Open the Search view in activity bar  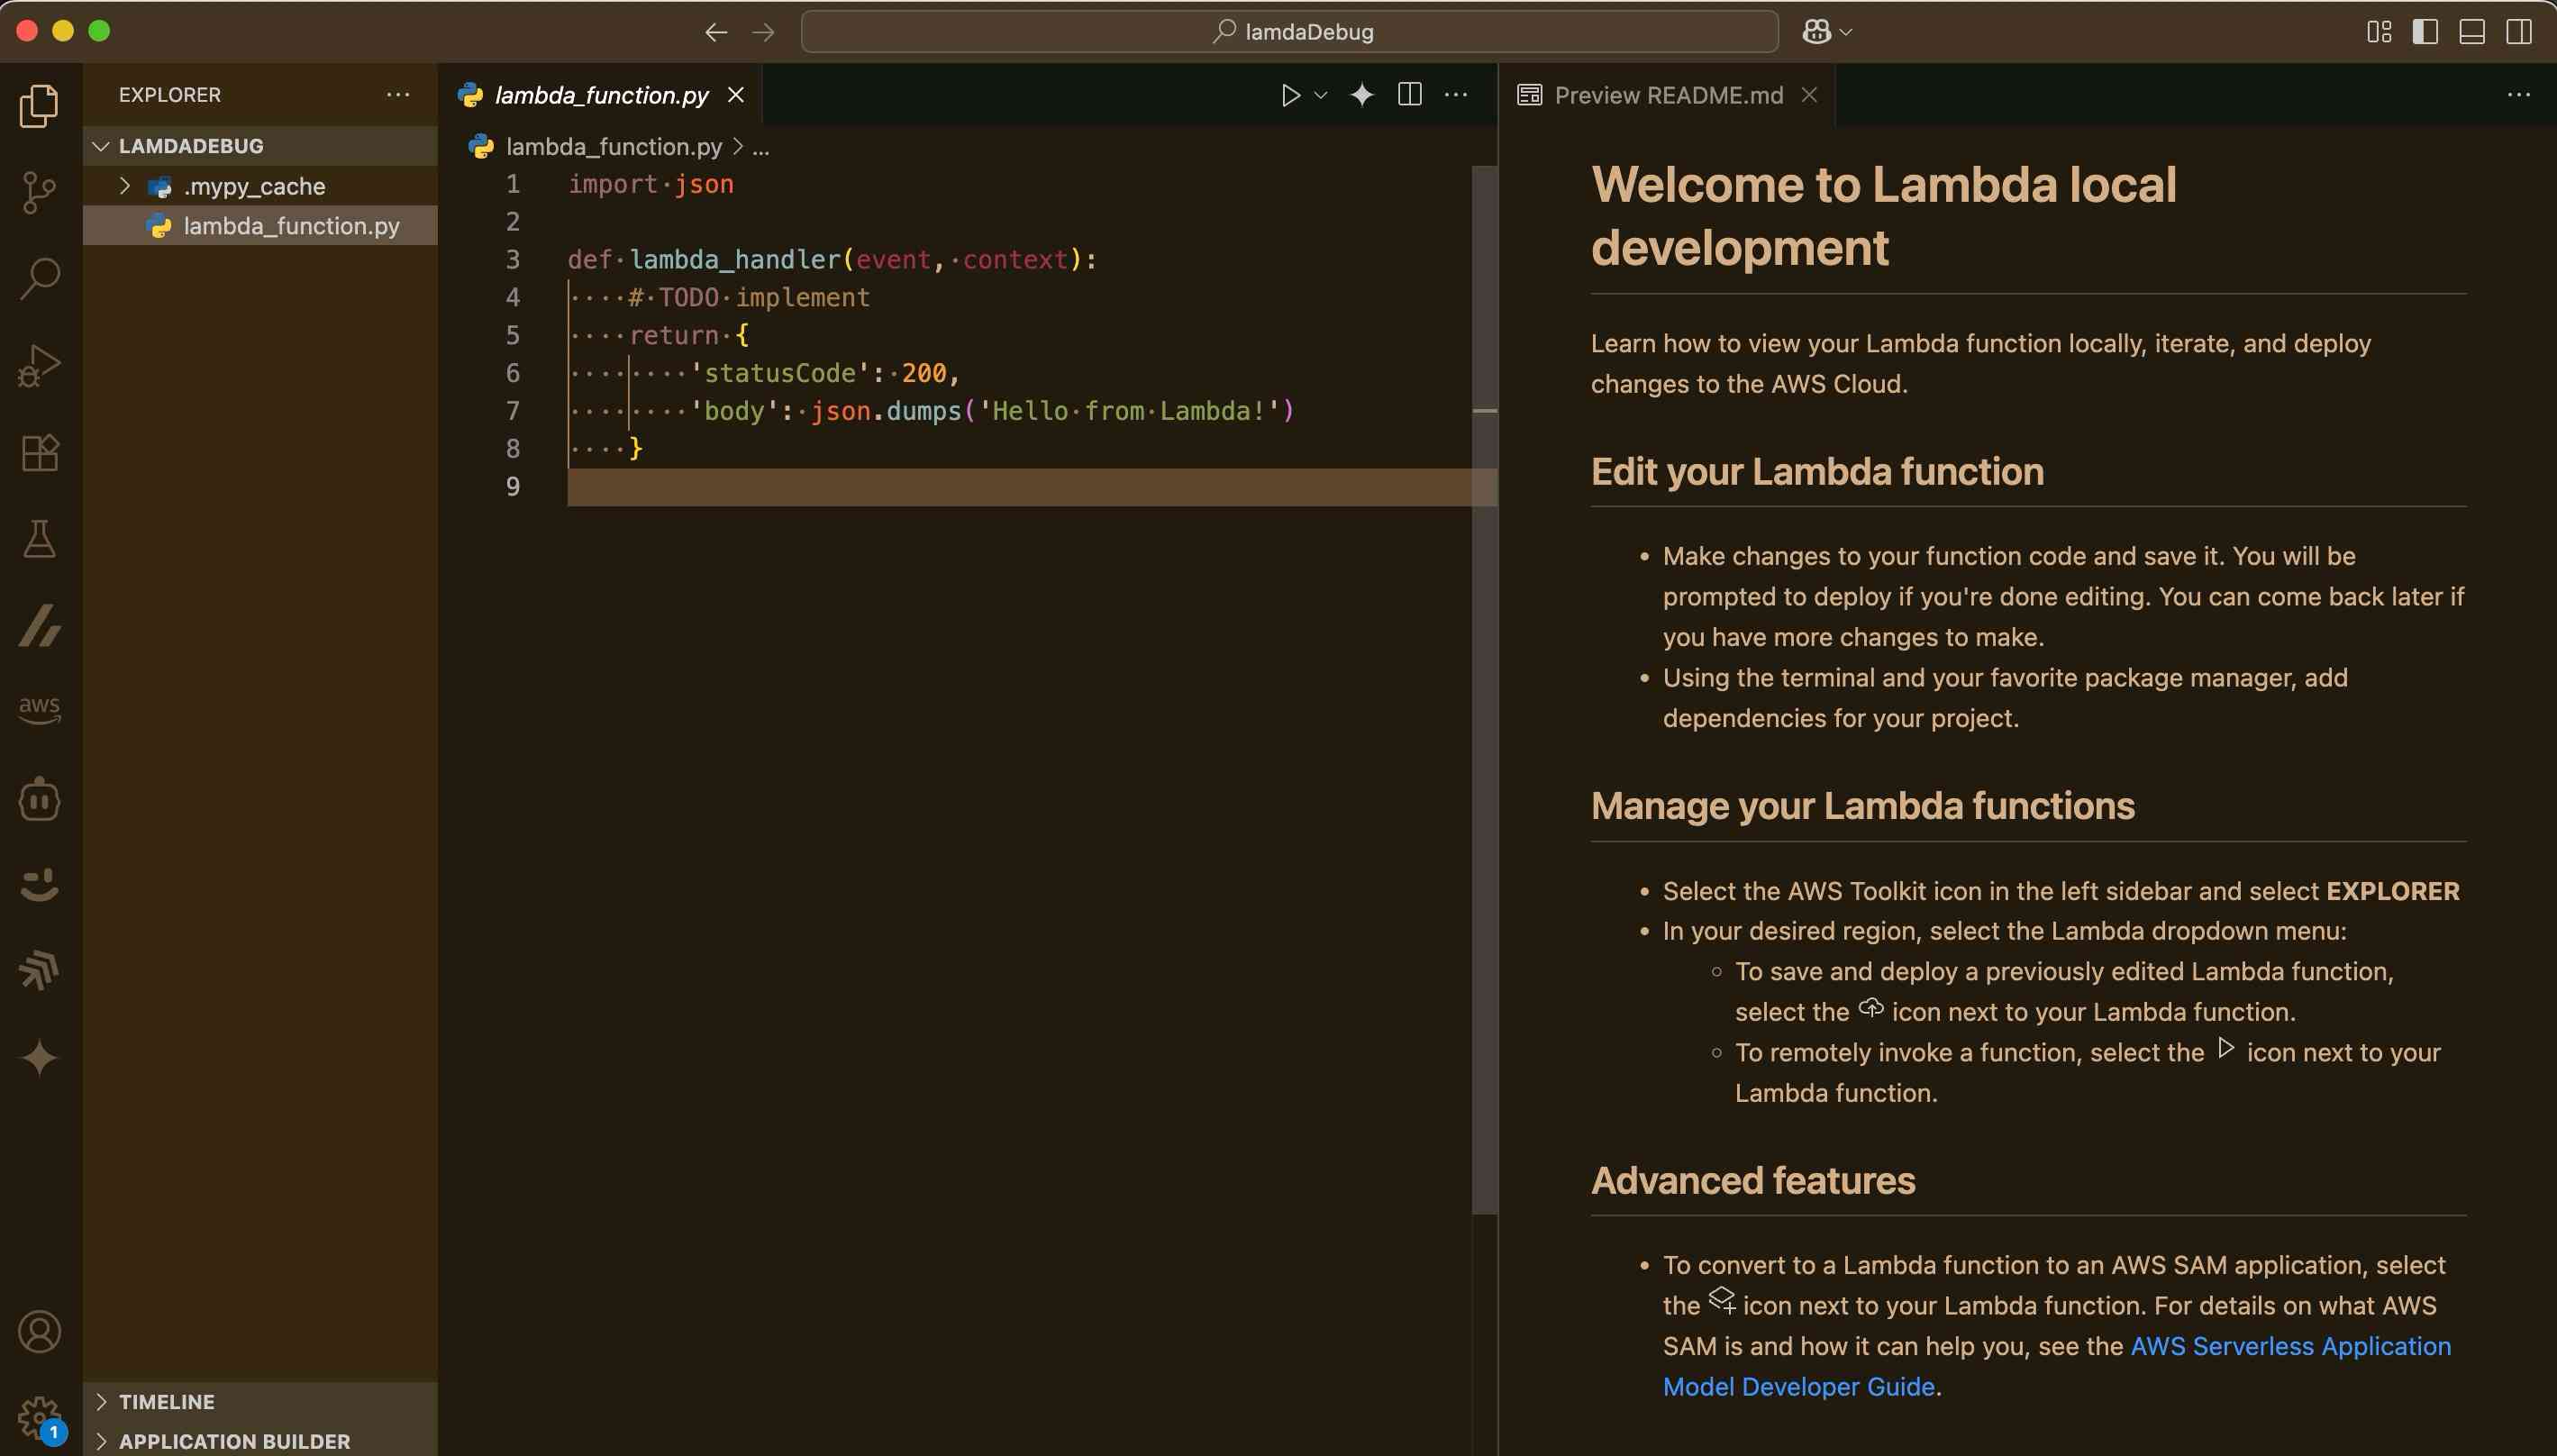point(39,278)
